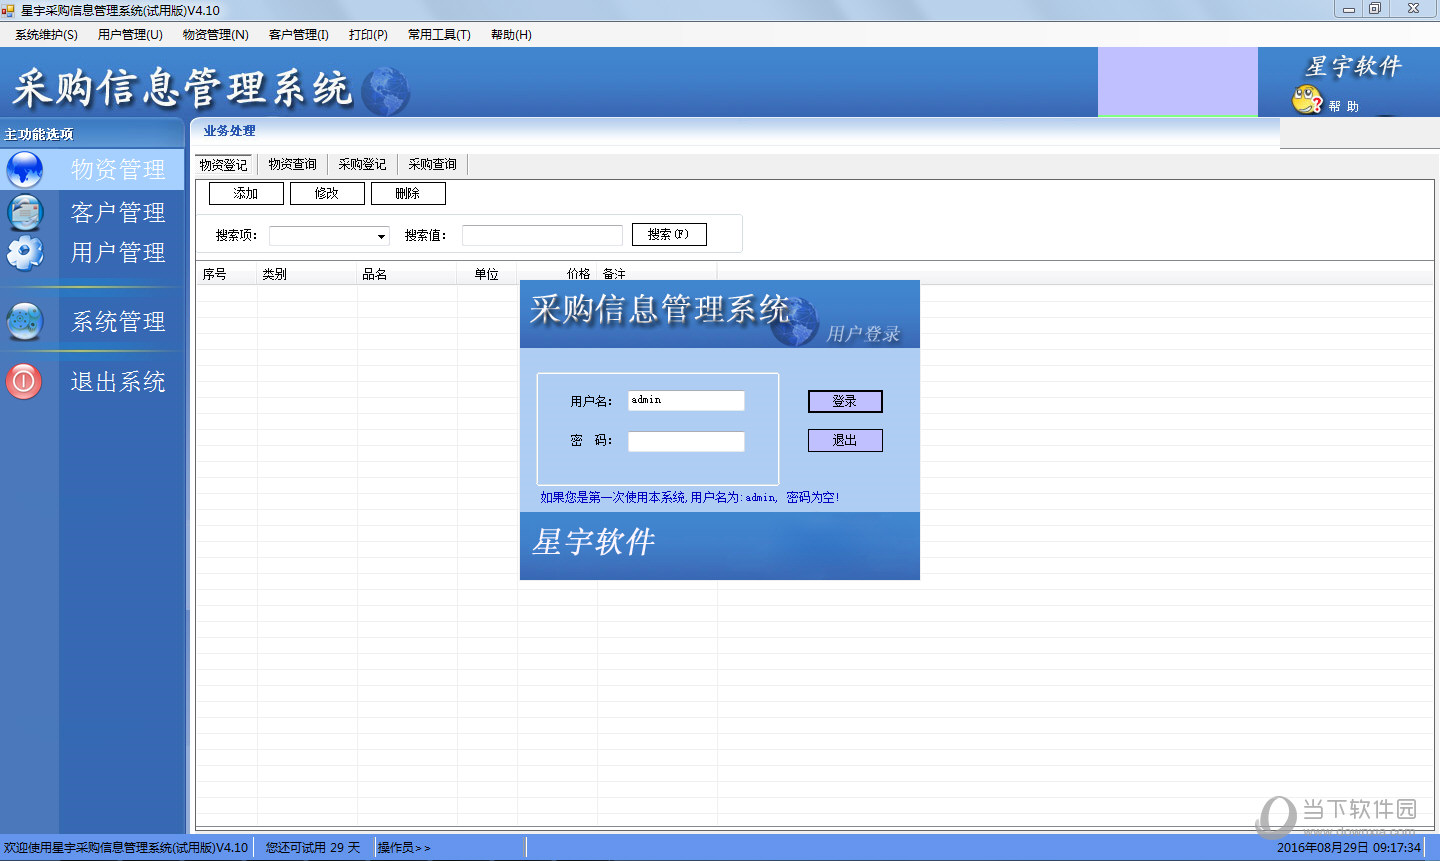Restore the application window size

1375,9
